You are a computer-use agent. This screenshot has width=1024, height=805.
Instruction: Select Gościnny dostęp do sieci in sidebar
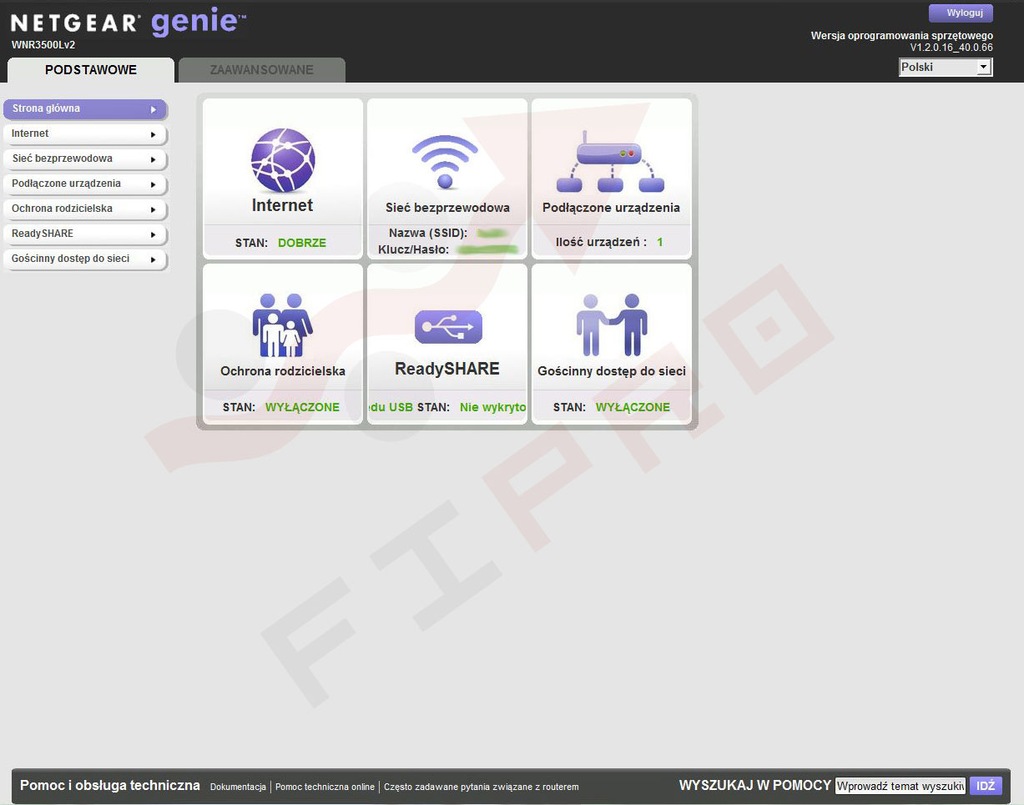coord(85,259)
